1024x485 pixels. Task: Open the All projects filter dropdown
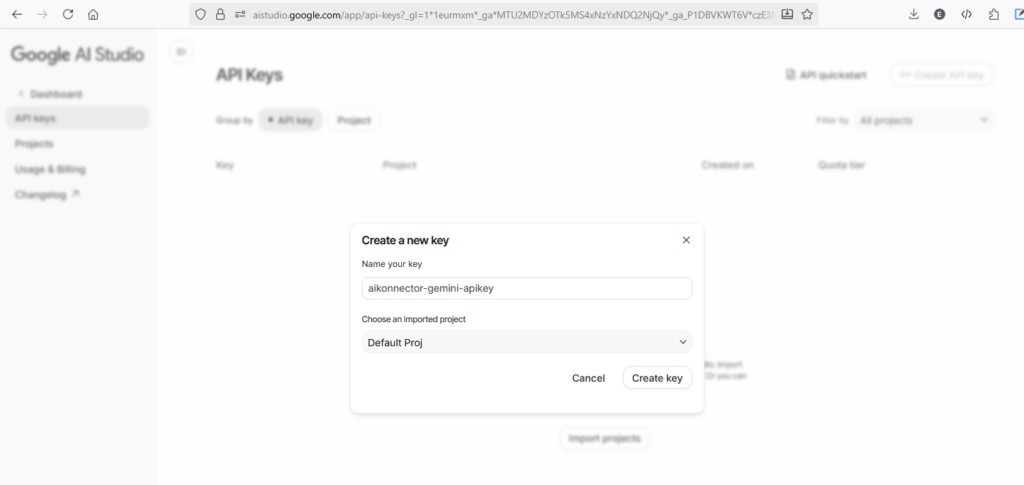(x=923, y=120)
